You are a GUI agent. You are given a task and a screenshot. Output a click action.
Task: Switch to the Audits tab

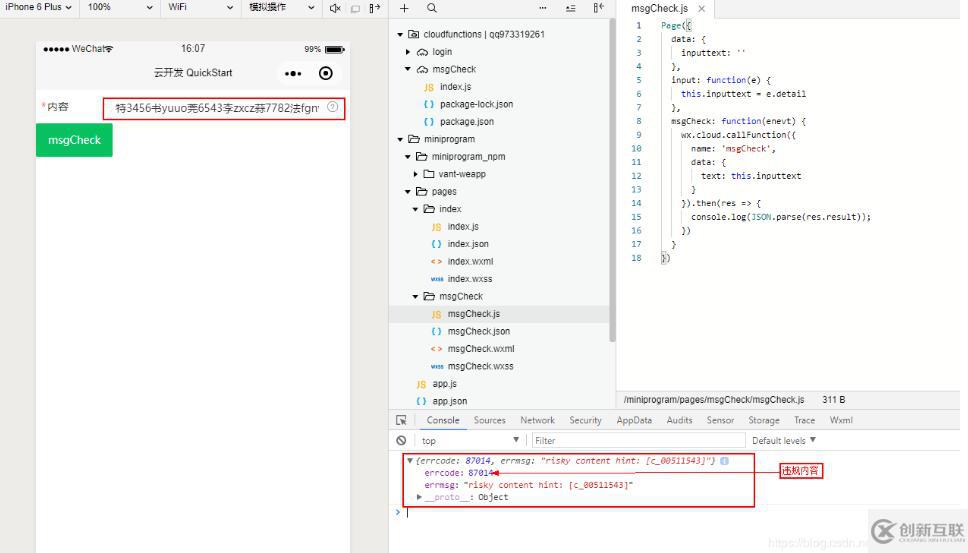tap(679, 420)
